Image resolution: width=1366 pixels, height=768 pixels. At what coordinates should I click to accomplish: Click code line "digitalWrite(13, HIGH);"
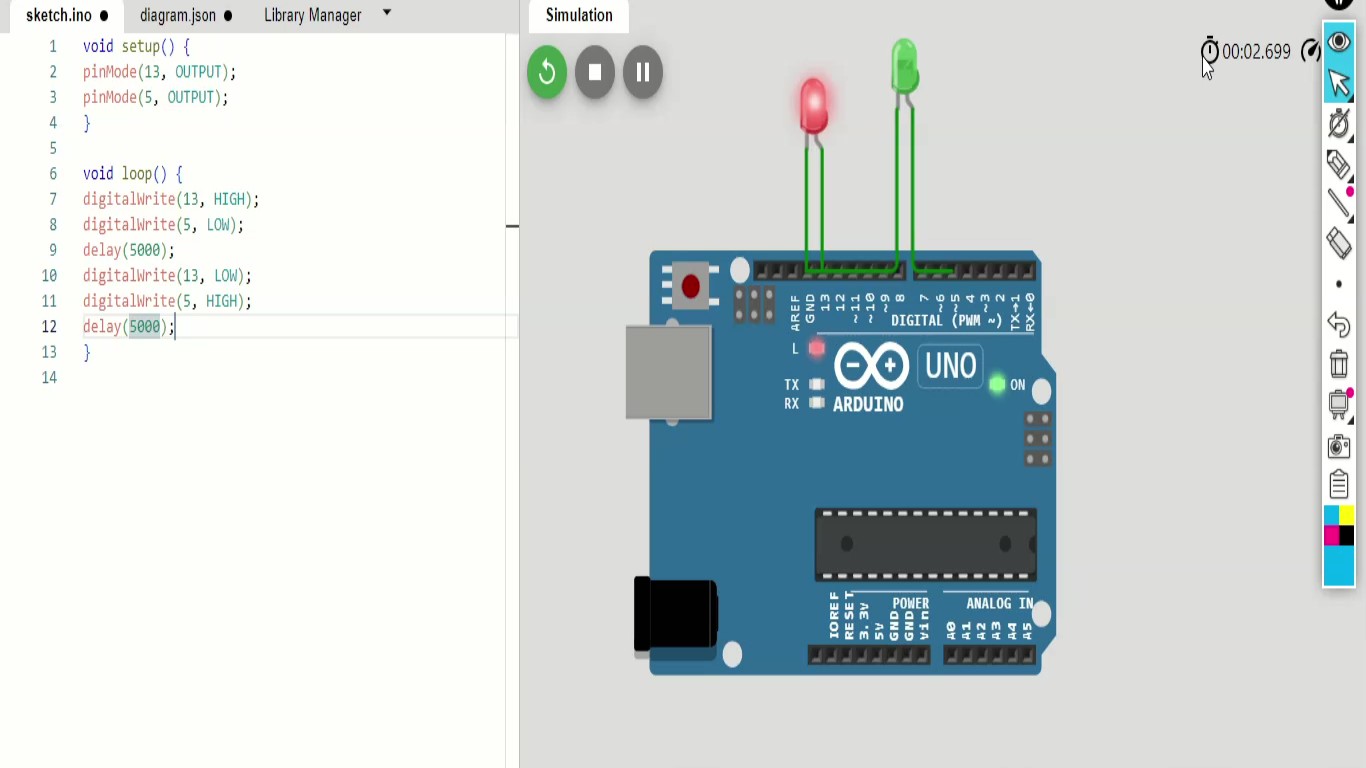[171, 199]
